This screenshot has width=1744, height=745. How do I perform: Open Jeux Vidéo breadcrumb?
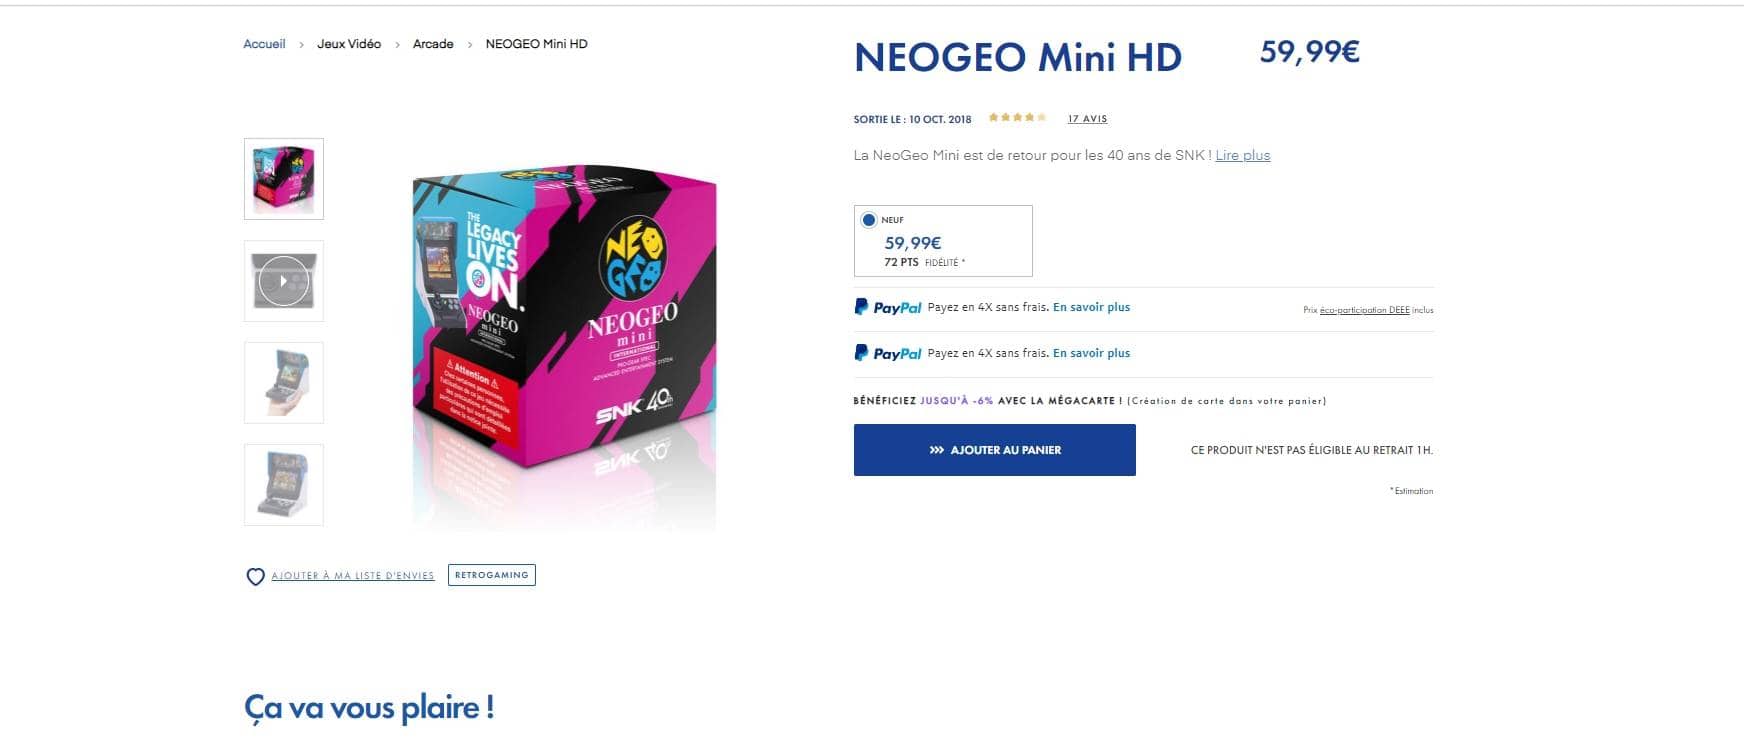pos(349,44)
